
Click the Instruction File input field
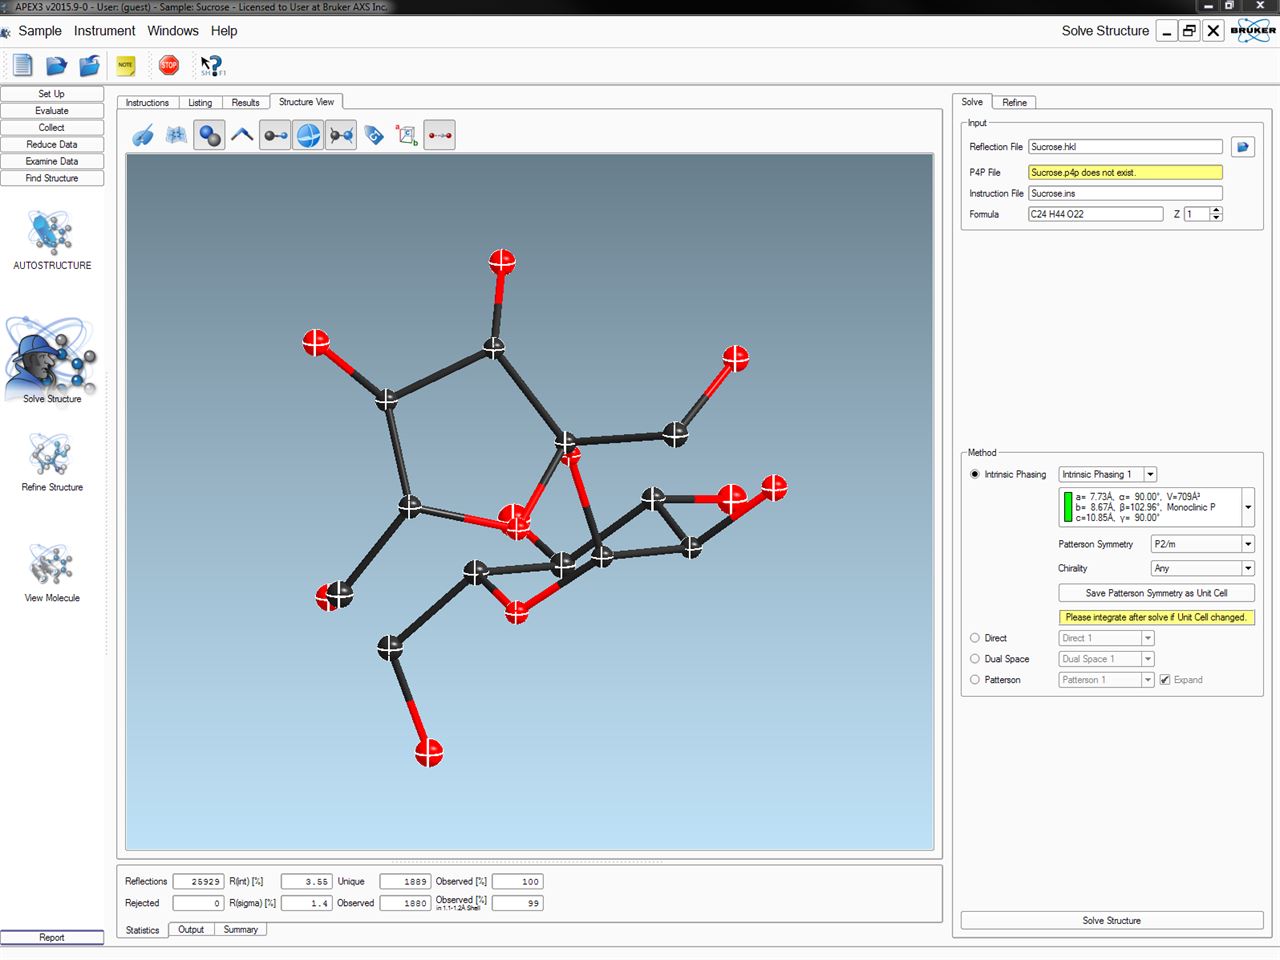[1125, 194]
